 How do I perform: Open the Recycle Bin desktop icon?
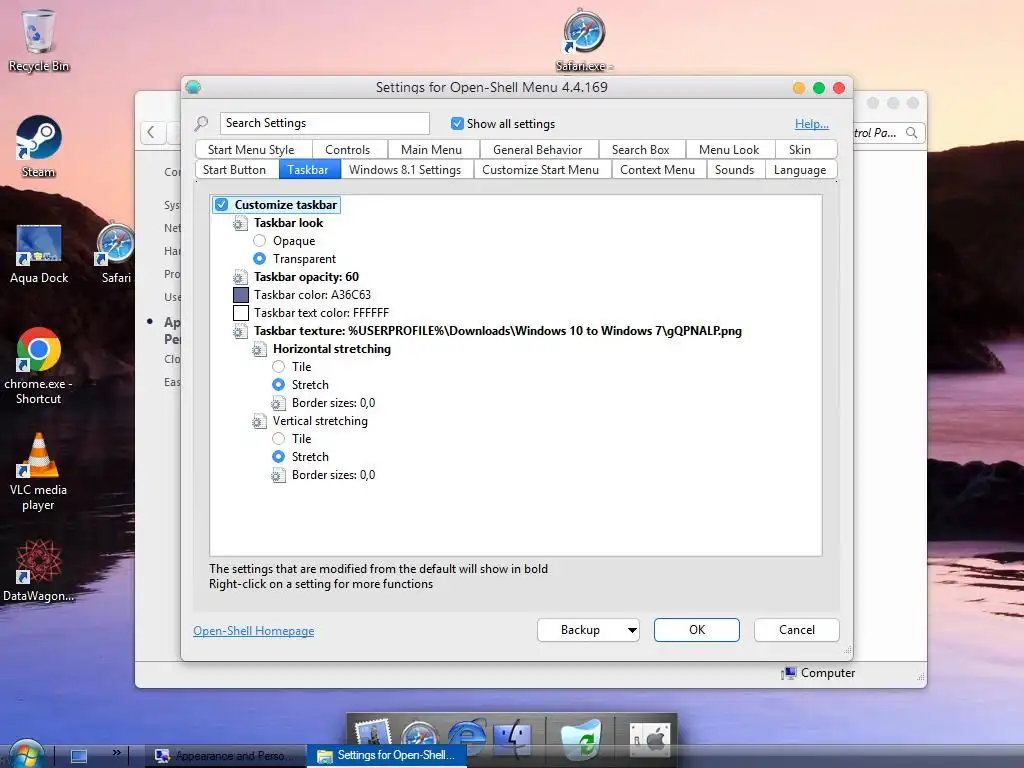(38, 39)
